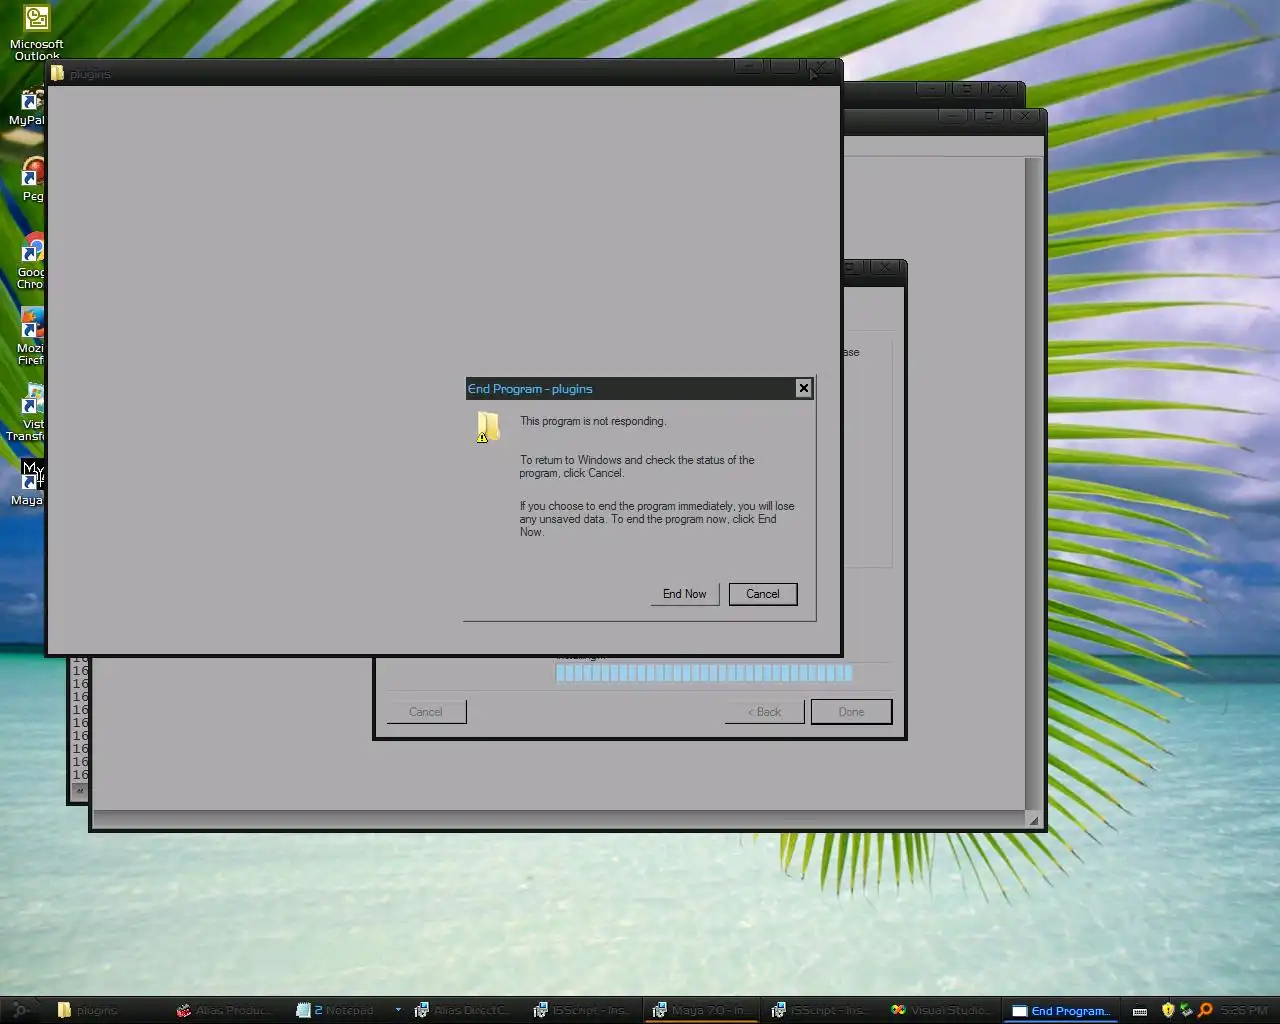The image size is (1280, 1024).
Task: Click the background window's vertical scrollbar
Action: (1034, 483)
